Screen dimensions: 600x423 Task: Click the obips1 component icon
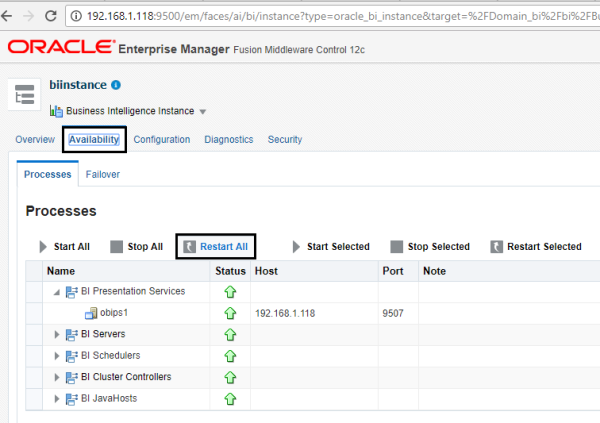(91, 314)
